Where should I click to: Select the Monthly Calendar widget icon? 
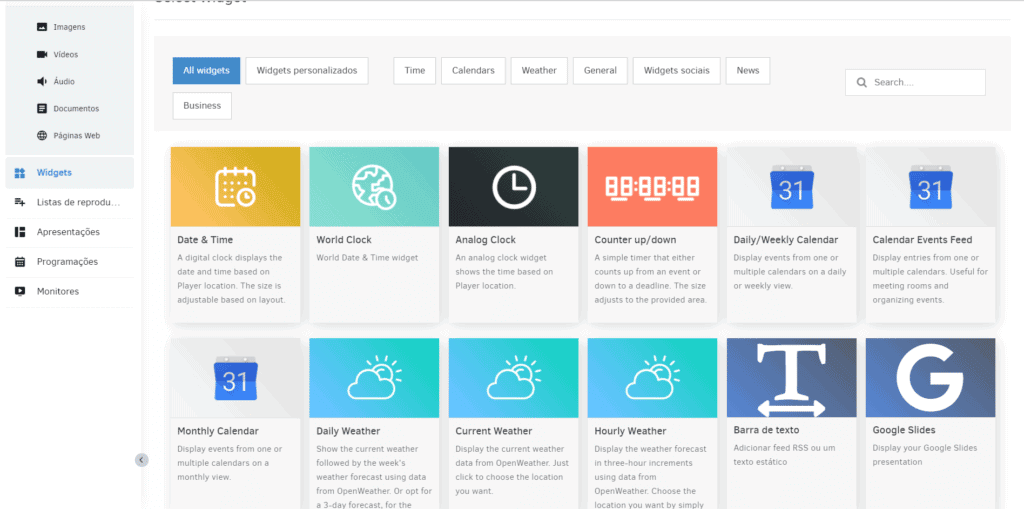236,378
